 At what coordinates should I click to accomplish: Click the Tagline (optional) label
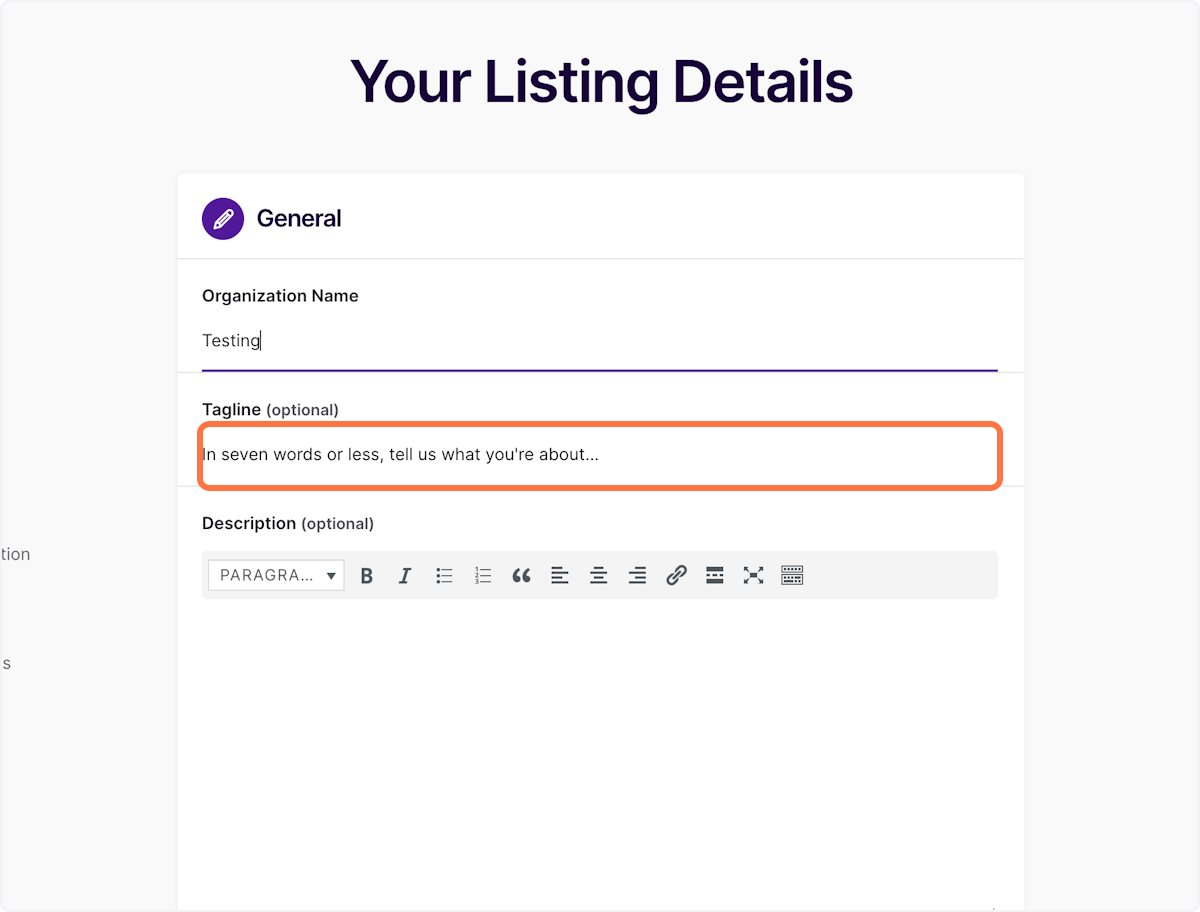tap(270, 409)
